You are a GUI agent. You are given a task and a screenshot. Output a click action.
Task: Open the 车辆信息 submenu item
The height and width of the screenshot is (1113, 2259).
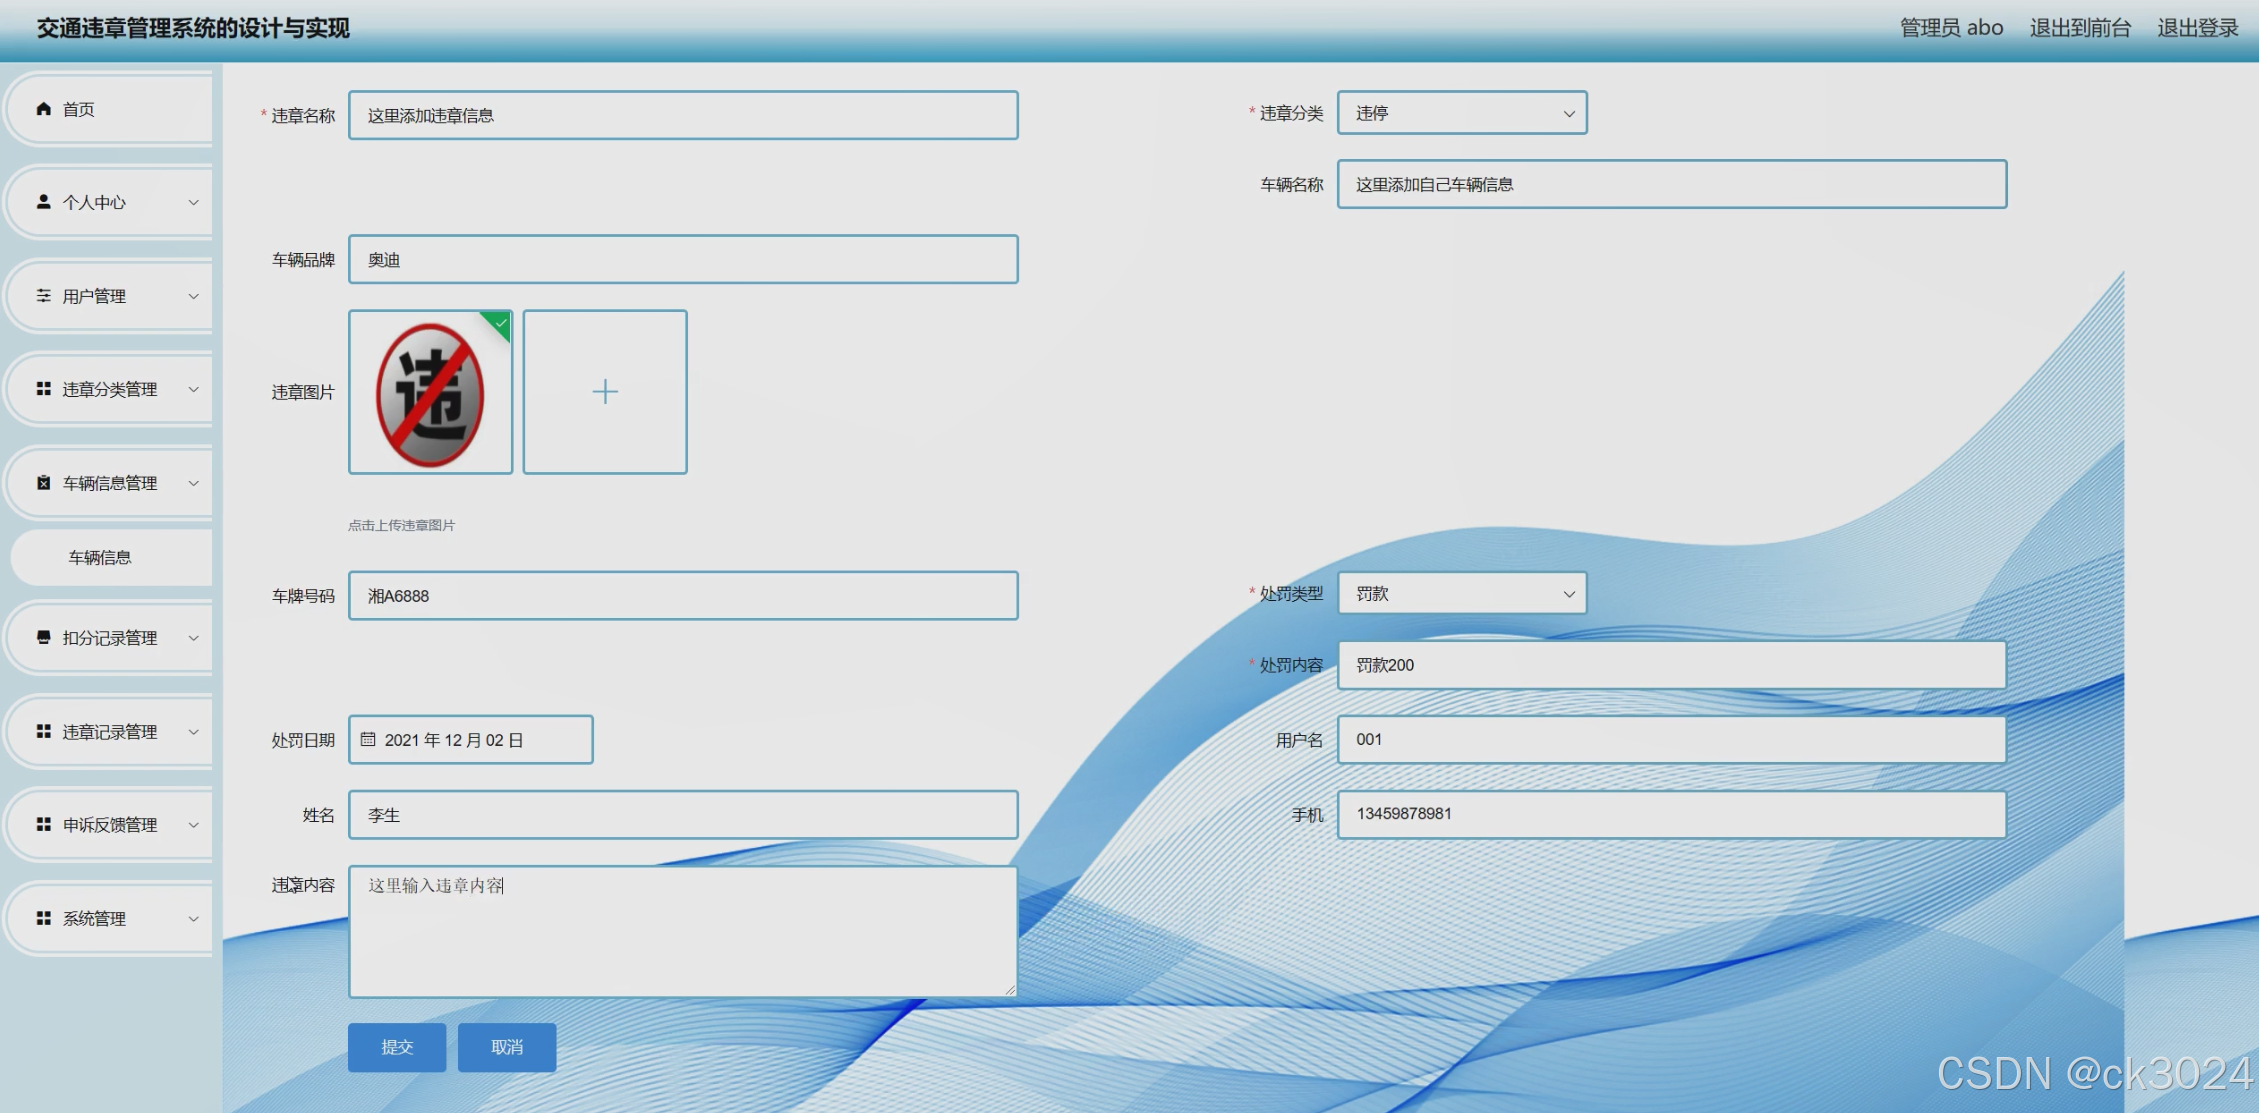(100, 558)
